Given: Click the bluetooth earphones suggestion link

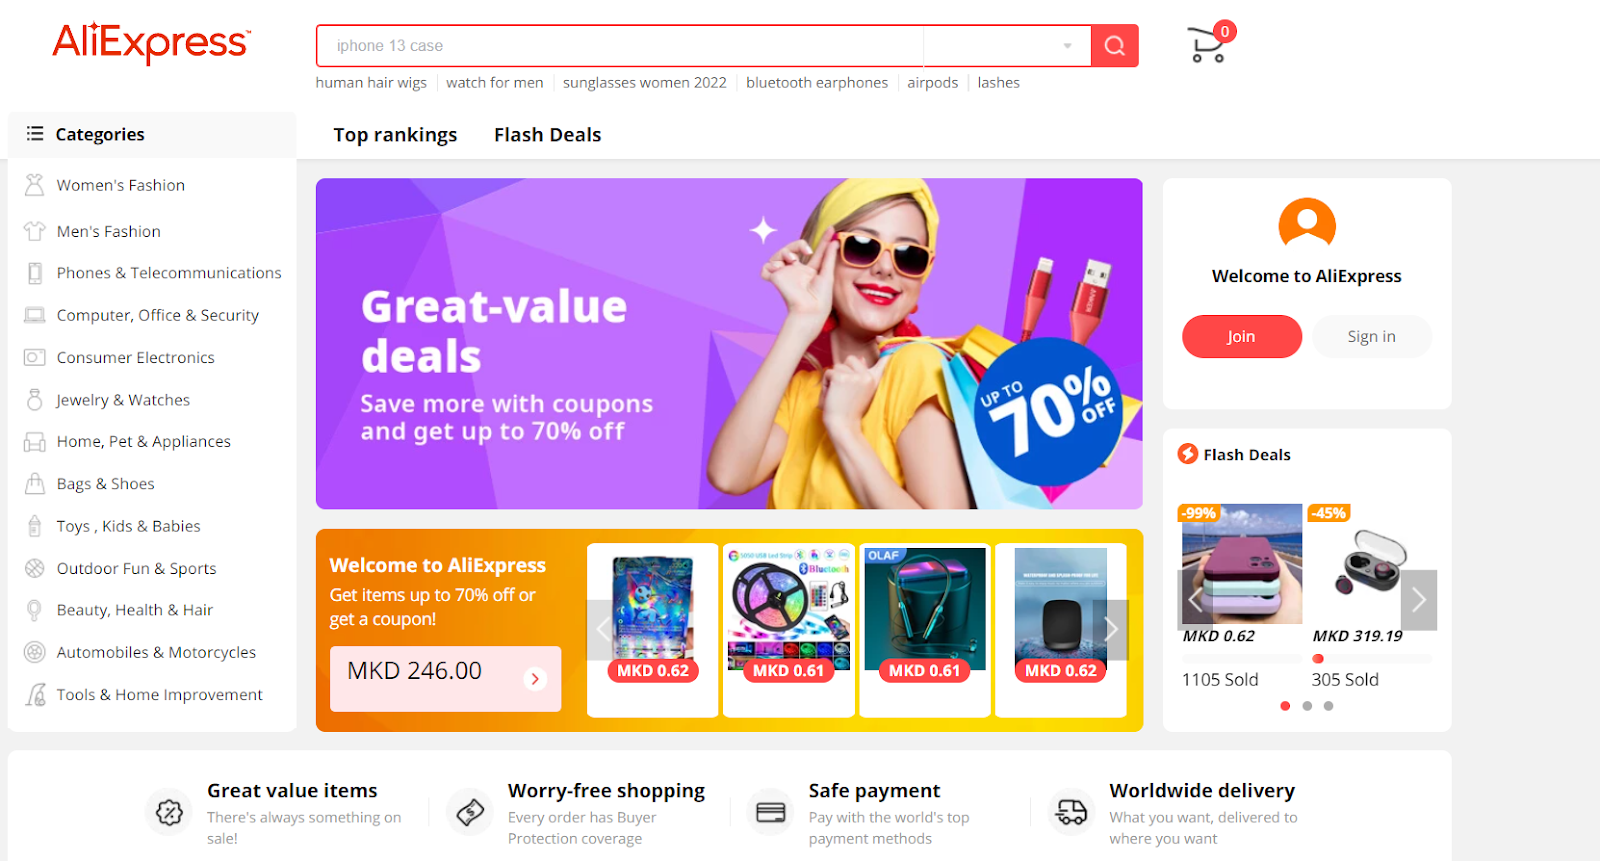Looking at the screenshot, I should [x=817, y=83].
